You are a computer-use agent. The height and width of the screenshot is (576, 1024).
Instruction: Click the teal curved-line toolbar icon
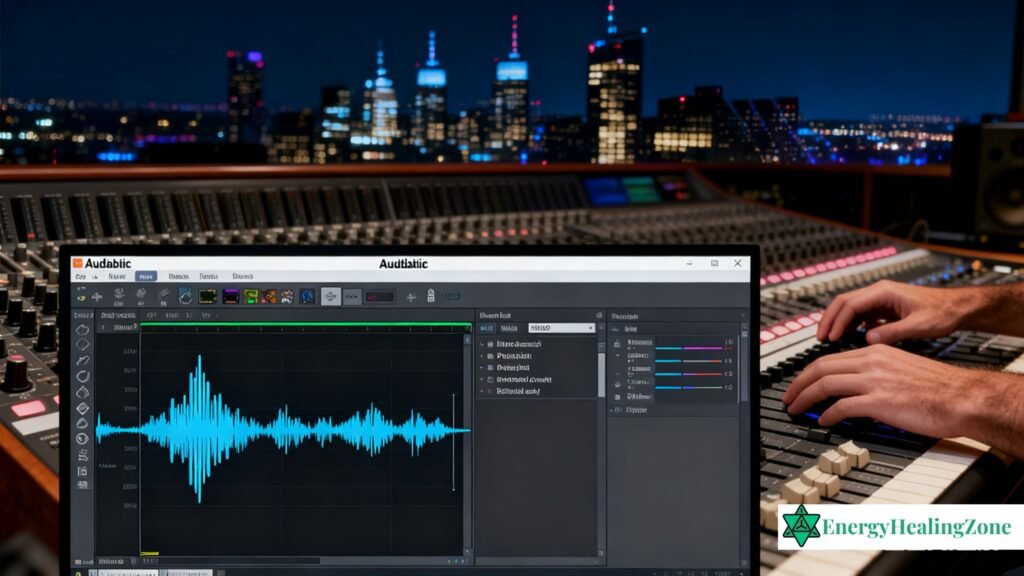point(185,296)
